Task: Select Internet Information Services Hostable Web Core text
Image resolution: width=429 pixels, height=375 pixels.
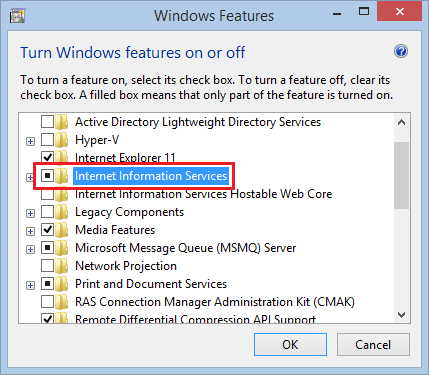Action: (x=203, y=194)
